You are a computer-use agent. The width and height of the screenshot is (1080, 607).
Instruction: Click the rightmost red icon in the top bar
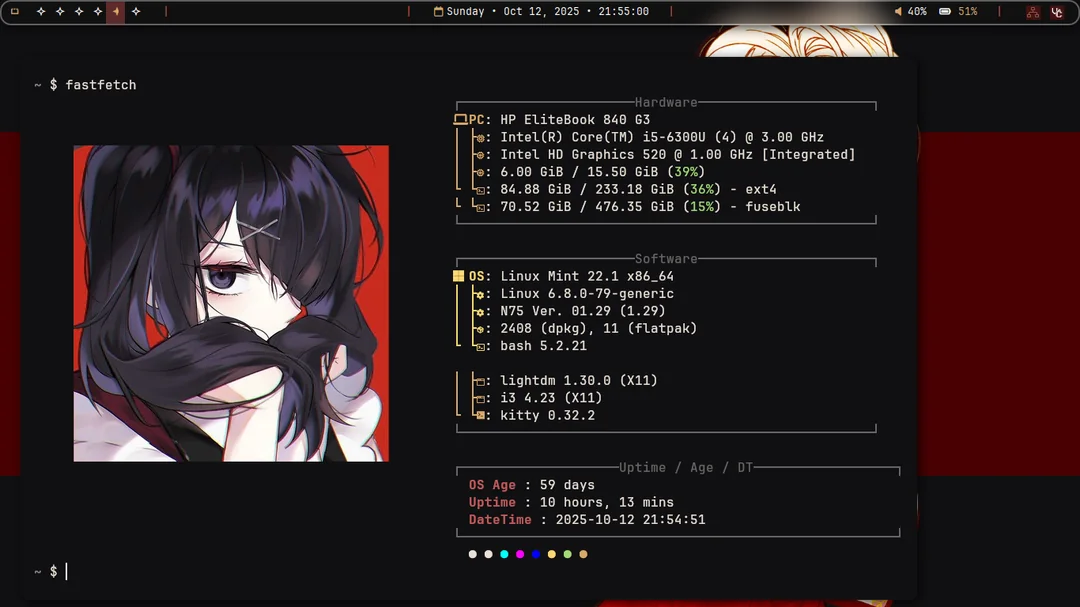(1057, 12)
